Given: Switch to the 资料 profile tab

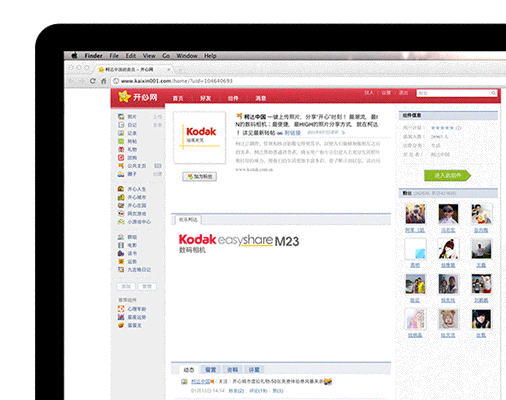Looking at the screenshot, I should pyautogui.click(x=232, y=370).
